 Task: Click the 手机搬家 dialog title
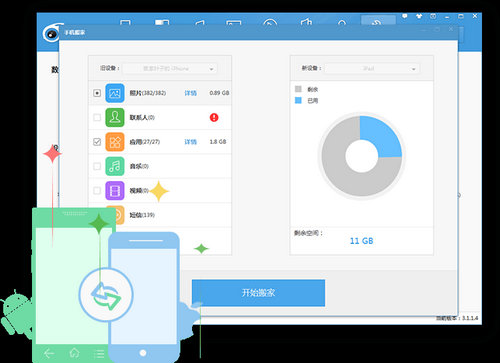pos(75,32)
